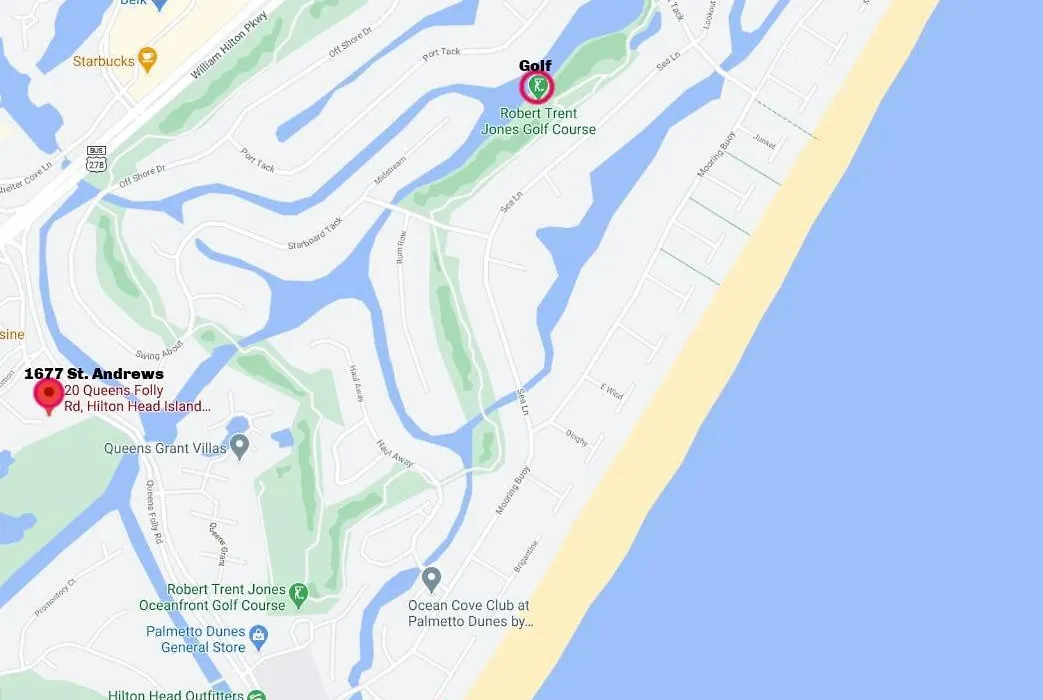The width and height of the screenshot is (1043, 700).
Task: Click the 20 Queens Folly Rd address text
Action: click(x=137, y=398)
